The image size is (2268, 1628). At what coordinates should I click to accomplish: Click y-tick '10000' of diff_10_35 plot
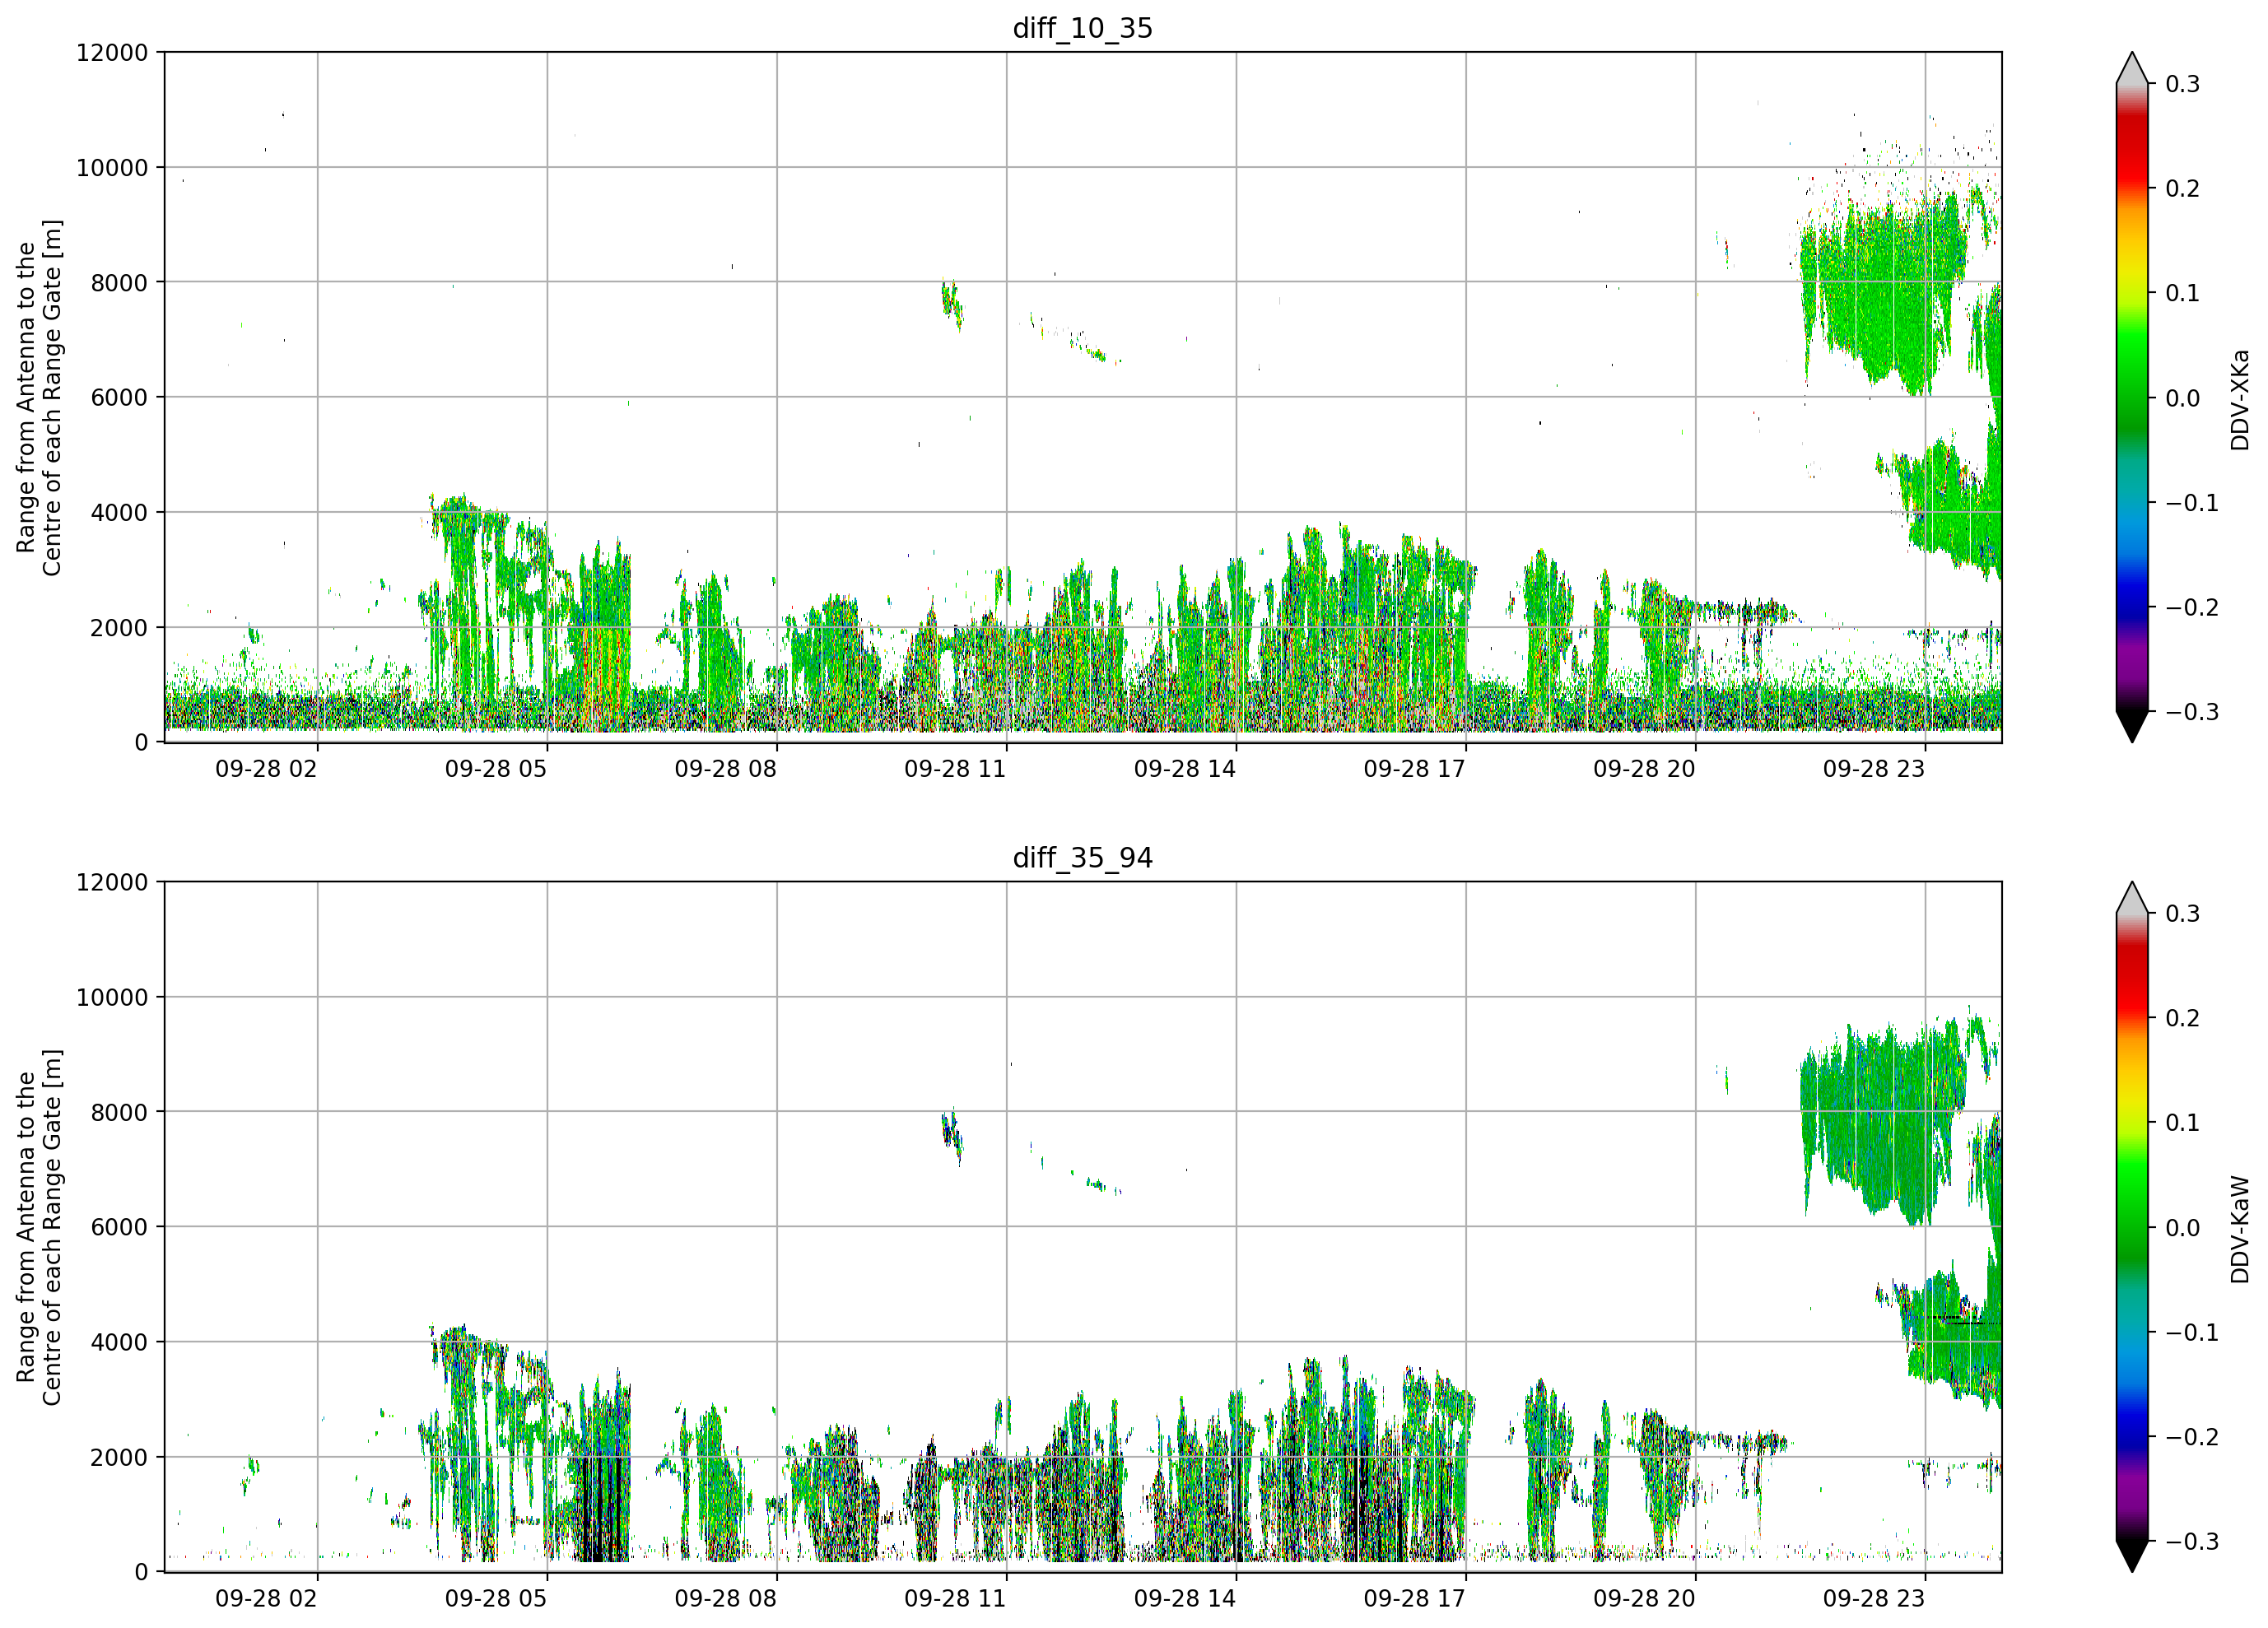pos(112,168)
